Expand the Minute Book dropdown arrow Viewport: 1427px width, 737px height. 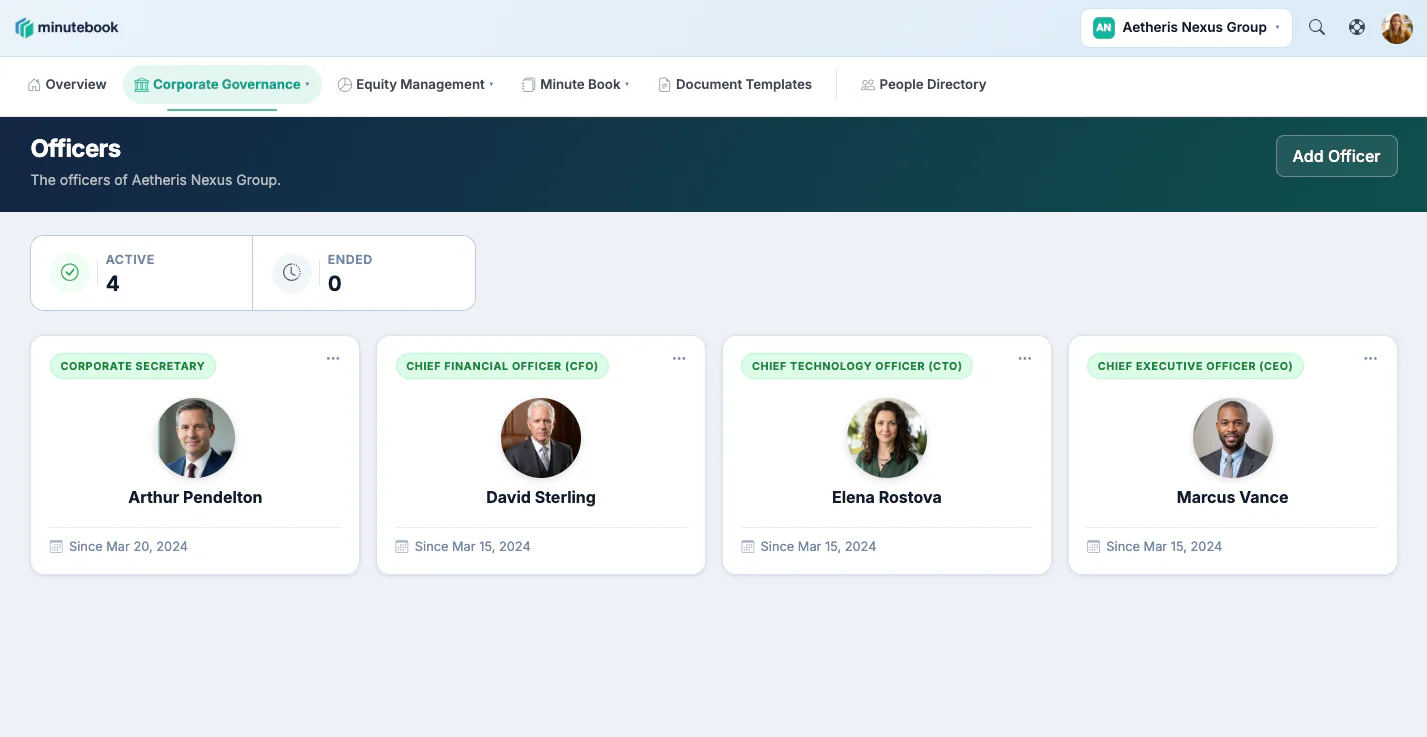pyautogui.click(x=627, y=85)
